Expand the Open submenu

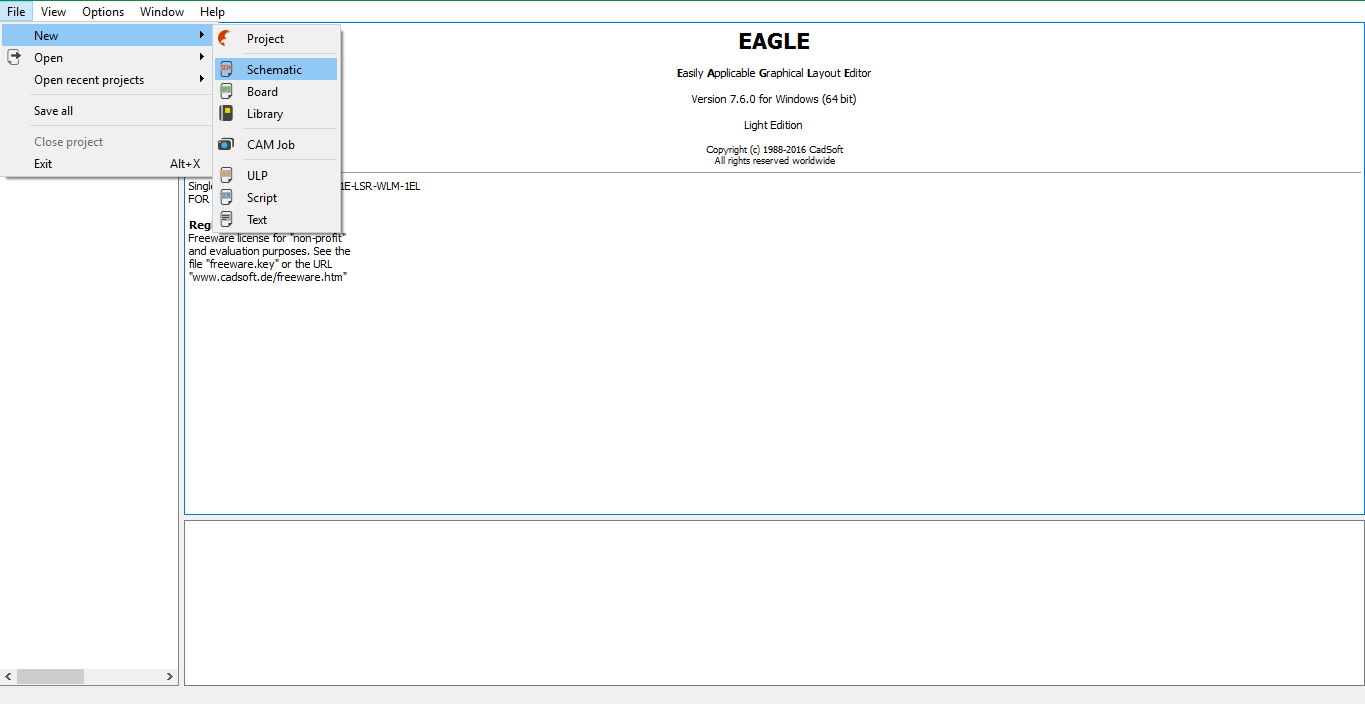(106, 58)
